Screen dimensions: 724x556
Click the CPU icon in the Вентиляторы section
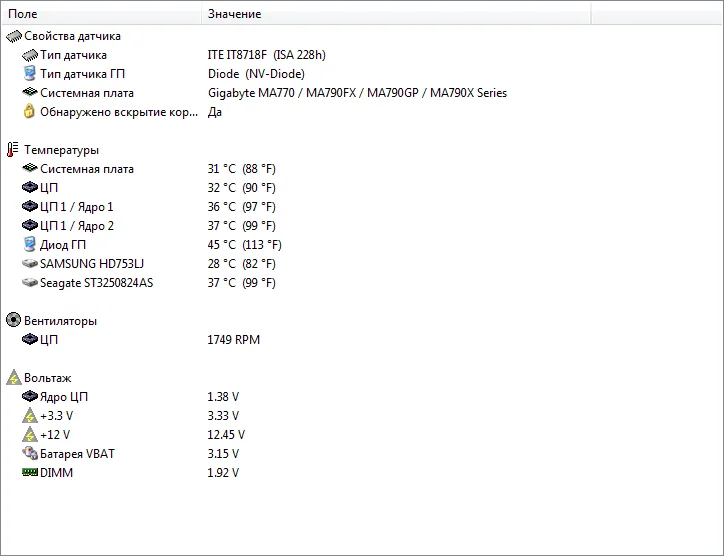pos(30,339)
